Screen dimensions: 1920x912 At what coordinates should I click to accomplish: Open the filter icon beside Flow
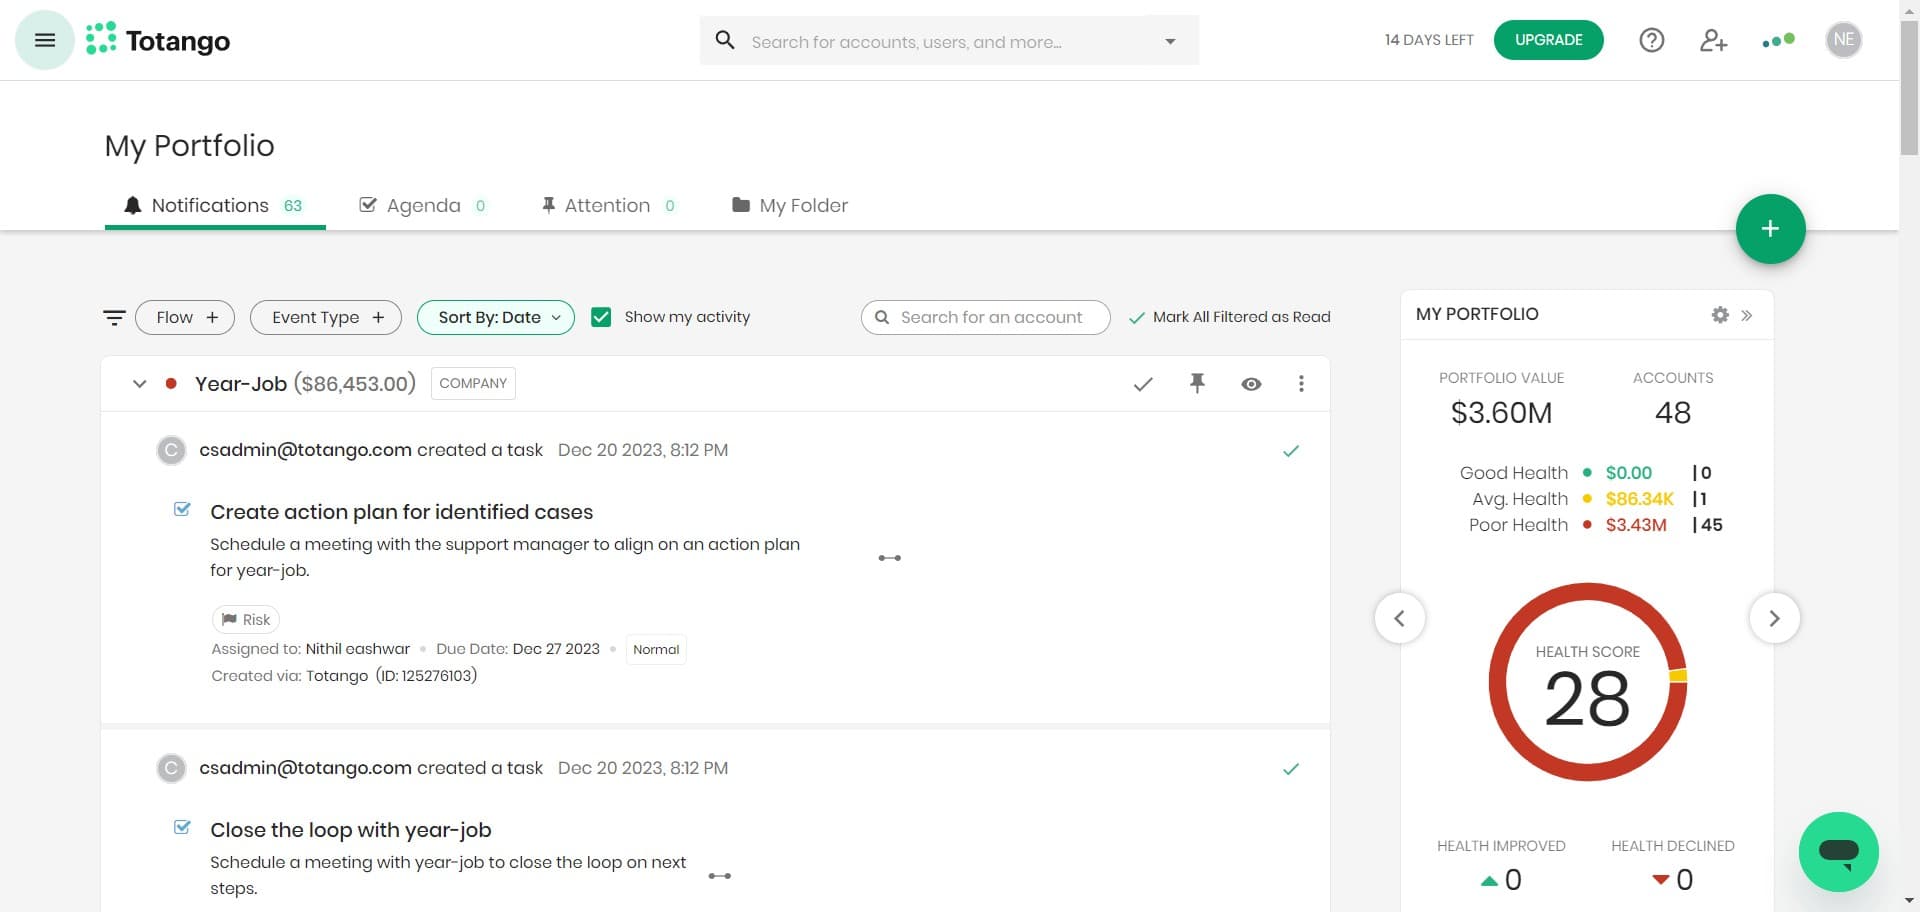tap(114, 317)
